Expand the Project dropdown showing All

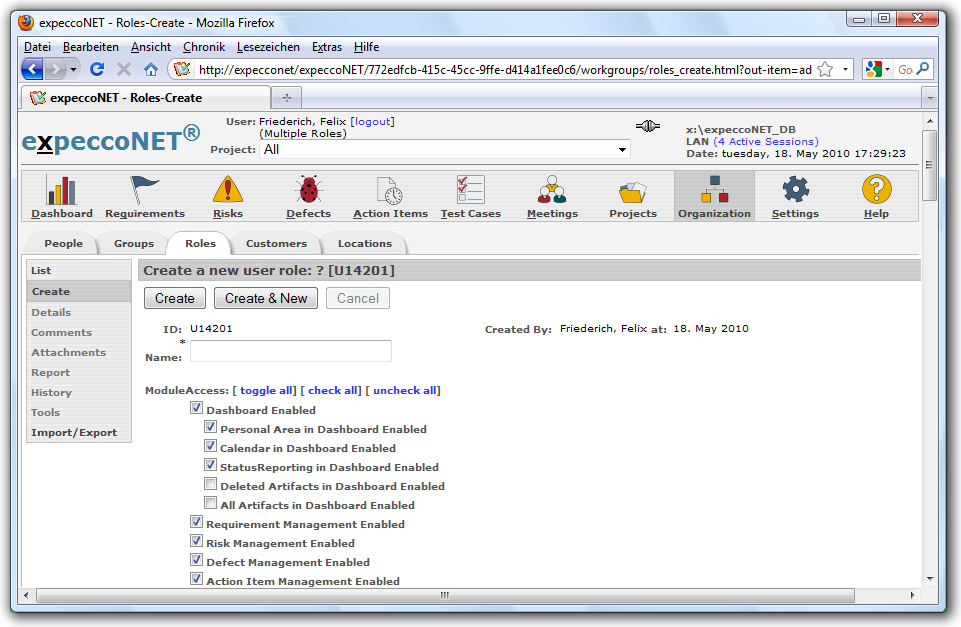[622, 150]
